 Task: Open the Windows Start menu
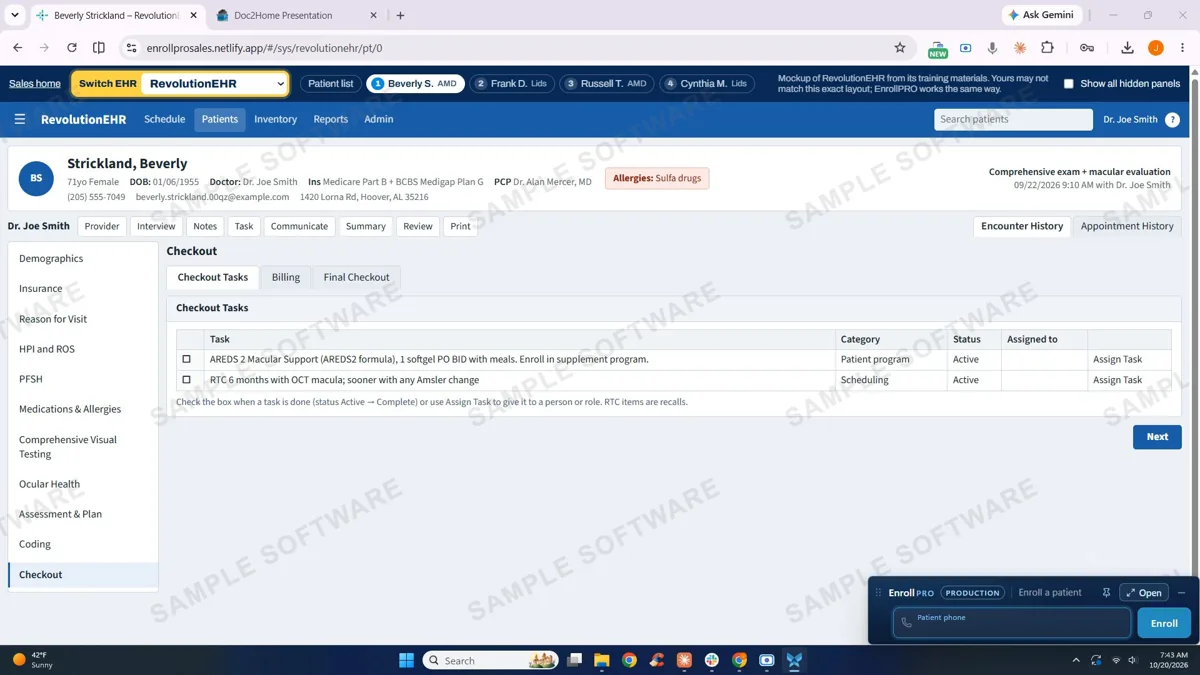406,660
